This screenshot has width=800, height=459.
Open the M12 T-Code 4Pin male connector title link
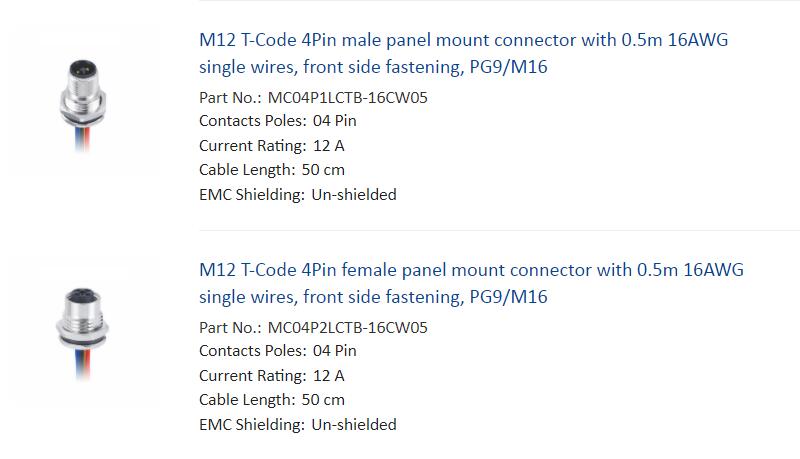(x=463, y=53)
